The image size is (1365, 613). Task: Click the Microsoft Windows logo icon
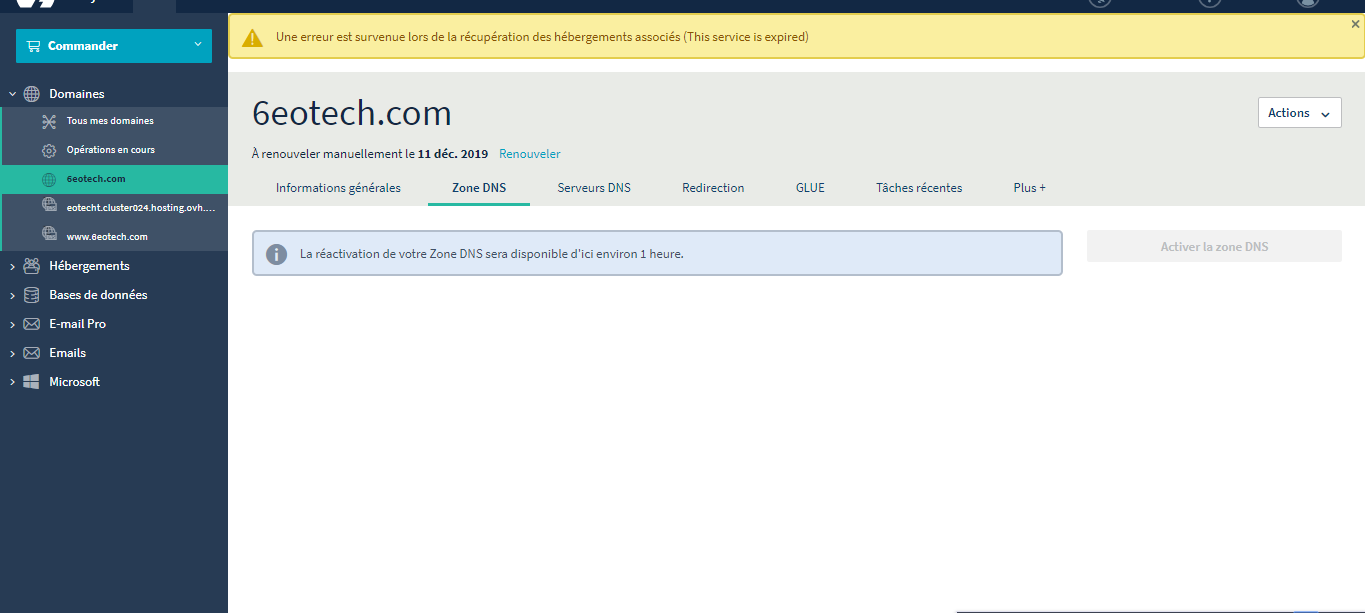(32, 382)
